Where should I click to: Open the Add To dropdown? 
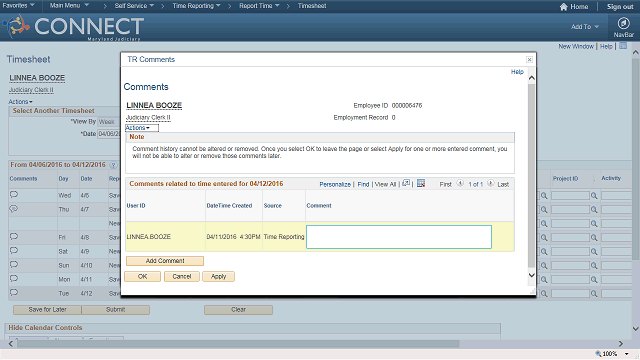point(585,27)
